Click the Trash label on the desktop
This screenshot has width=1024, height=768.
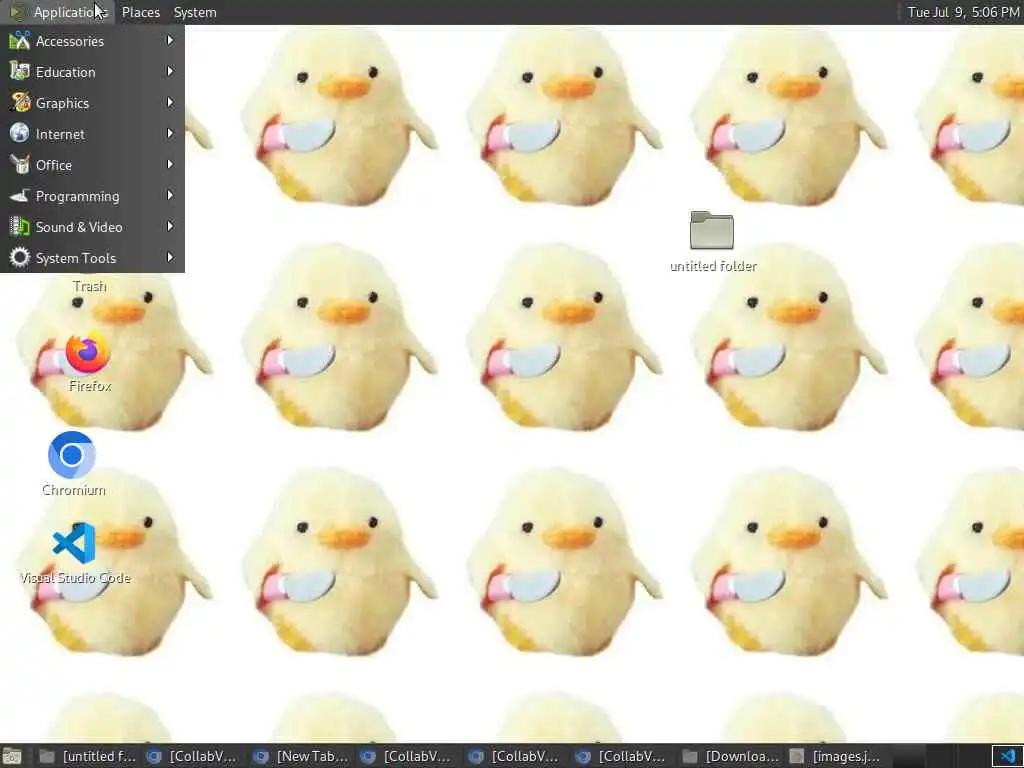point(89,286)
